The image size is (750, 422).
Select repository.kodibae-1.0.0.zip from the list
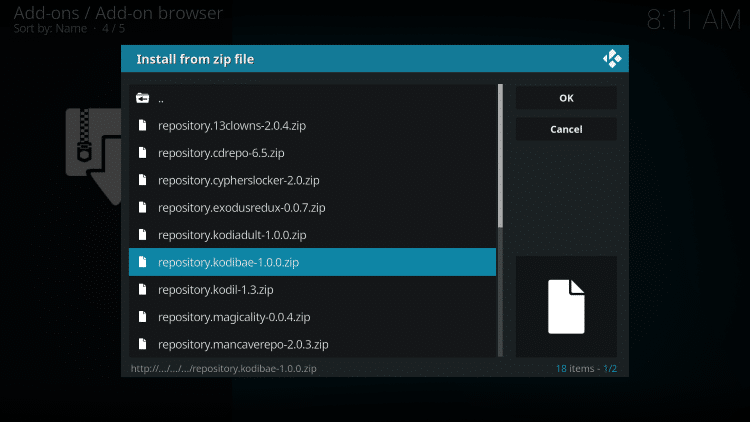click(x=228, y=262)
